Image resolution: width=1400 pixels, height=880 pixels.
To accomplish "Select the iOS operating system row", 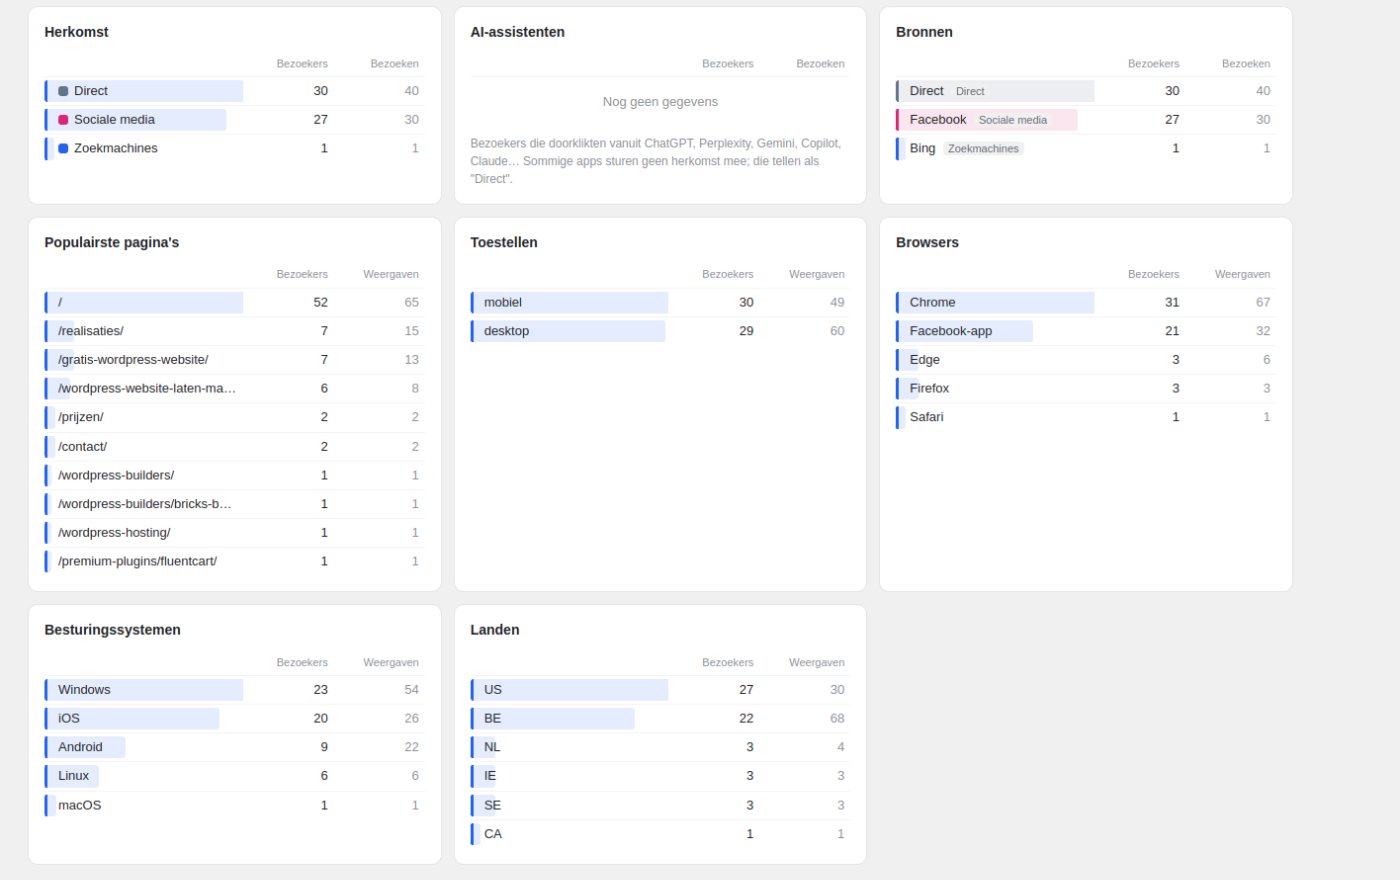I will click(234, 719).
